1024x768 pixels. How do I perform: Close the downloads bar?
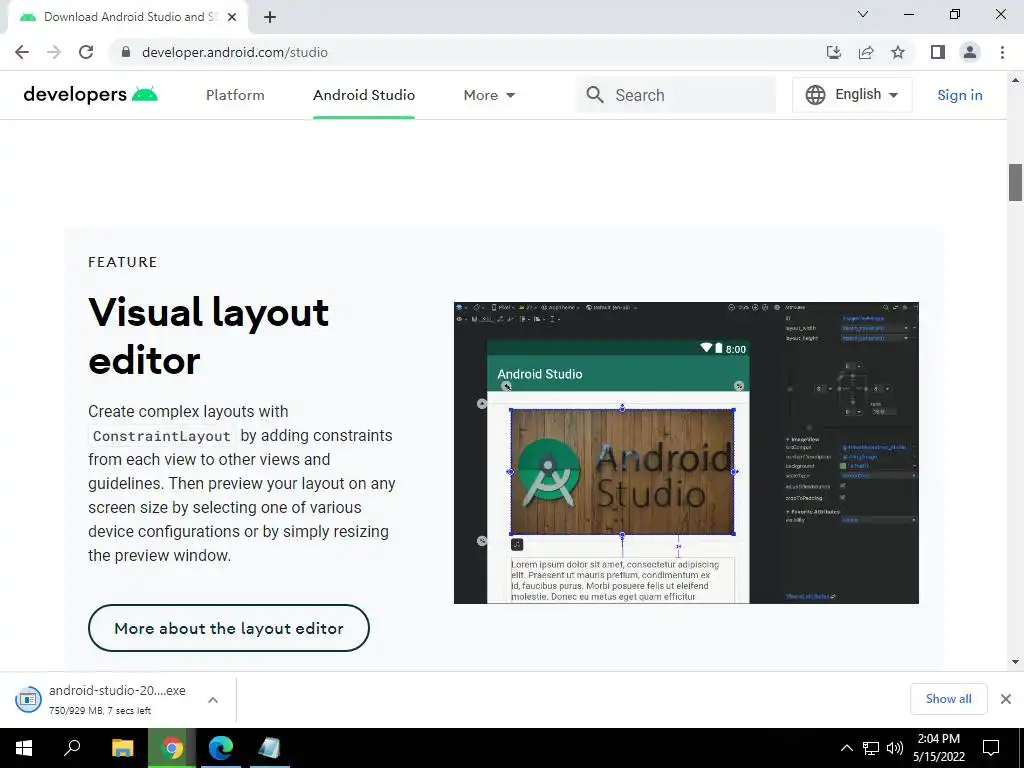click(1006, 699)
